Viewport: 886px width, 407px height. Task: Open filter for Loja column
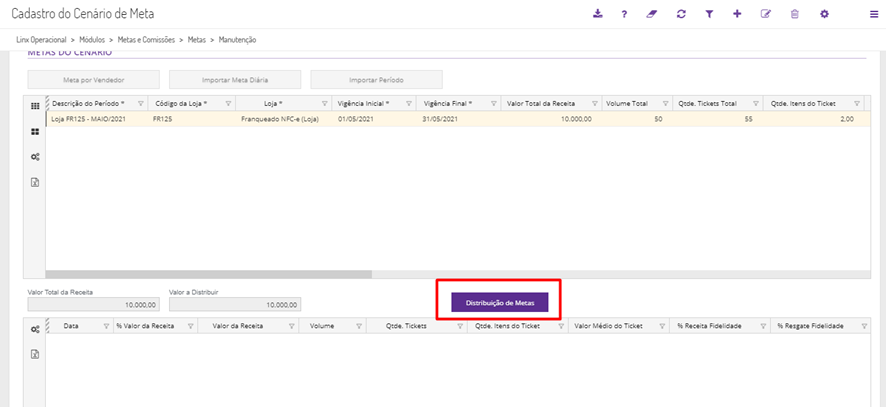tap(324, 103)
